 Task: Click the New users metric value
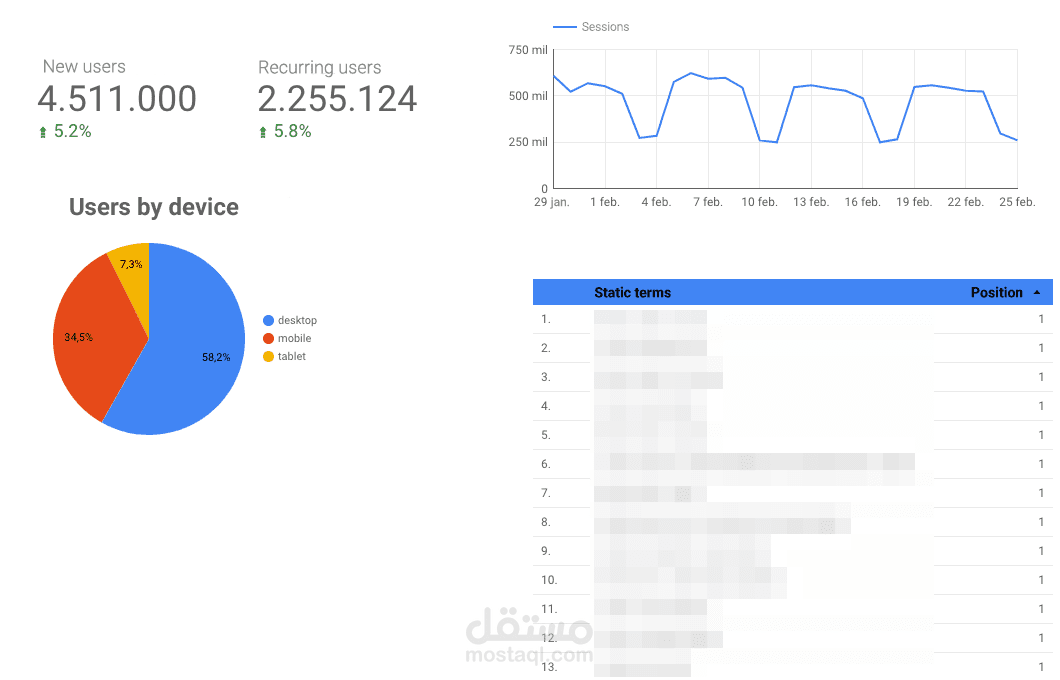117,99
